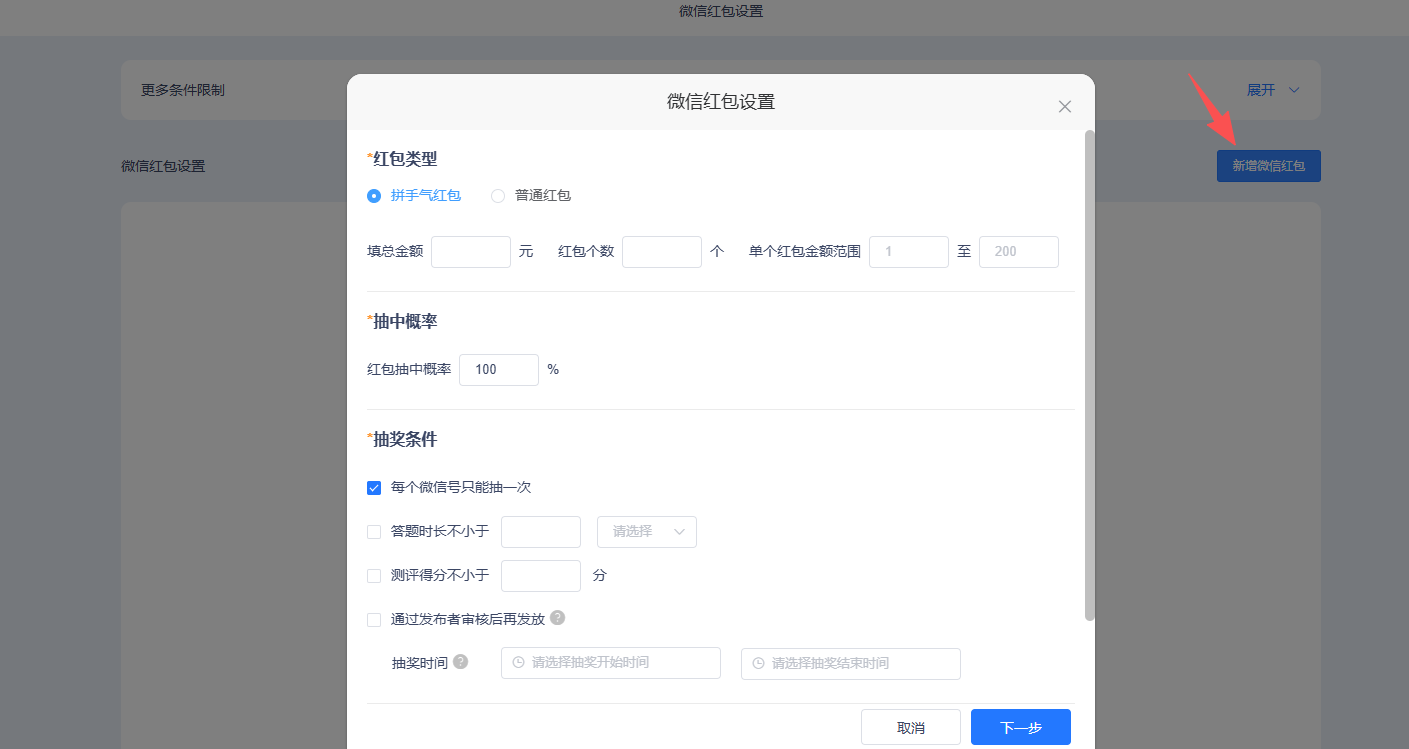
Task: Uncheck 每个微信号只能抽一次 checkbox
Action: point(374,488)
